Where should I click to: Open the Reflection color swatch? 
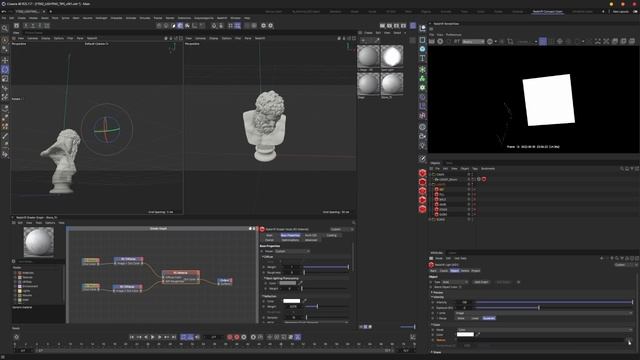click(x=291, y=301)
